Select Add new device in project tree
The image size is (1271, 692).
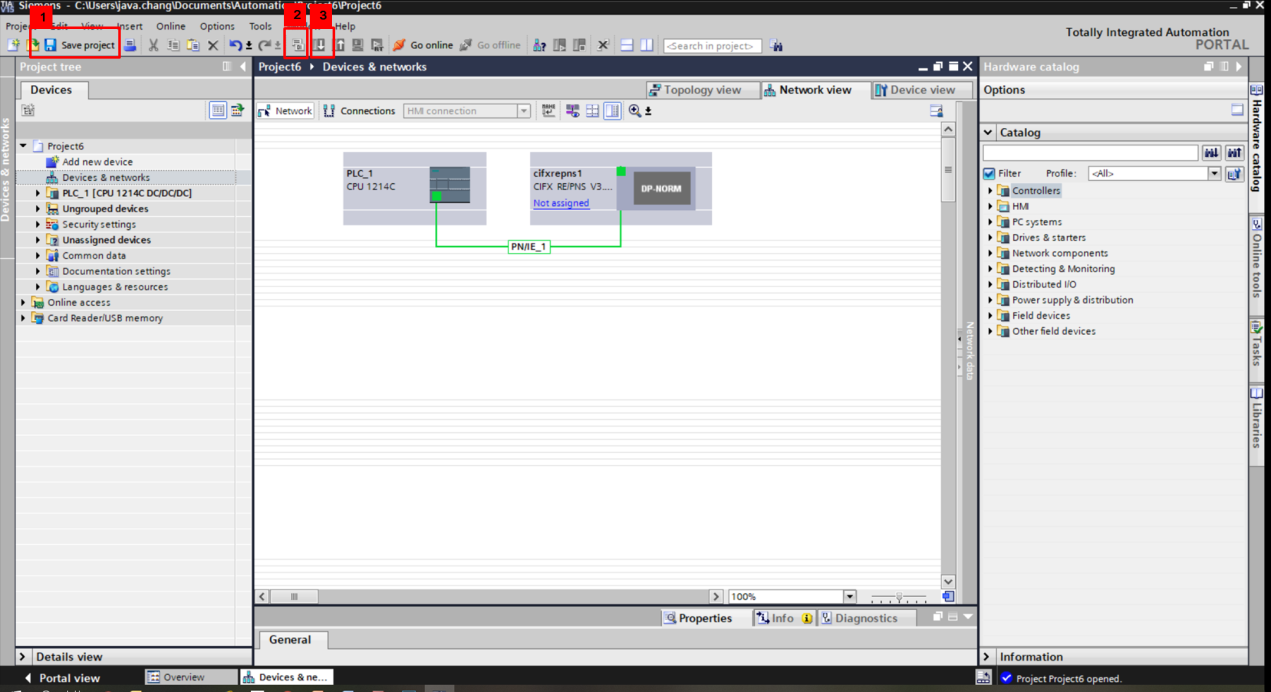coord(97,162)
